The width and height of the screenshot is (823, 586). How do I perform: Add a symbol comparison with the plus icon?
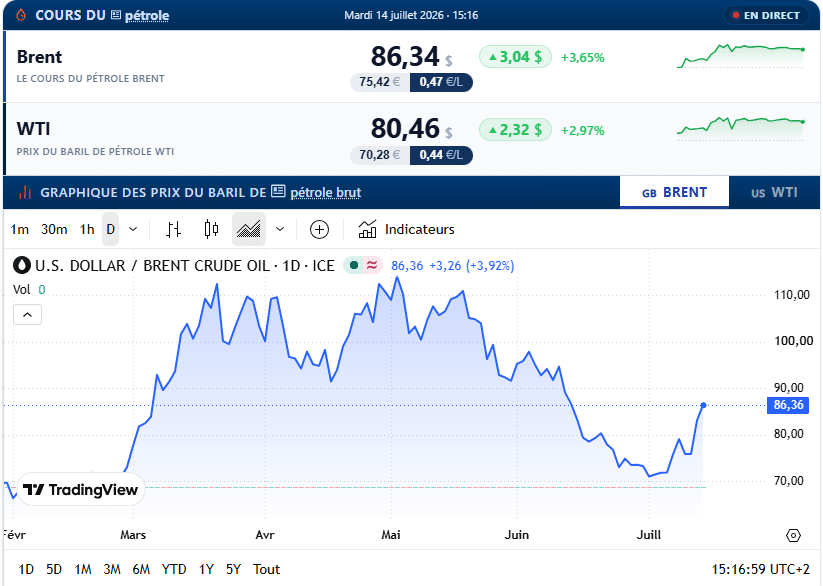click(x=319, y=229)
